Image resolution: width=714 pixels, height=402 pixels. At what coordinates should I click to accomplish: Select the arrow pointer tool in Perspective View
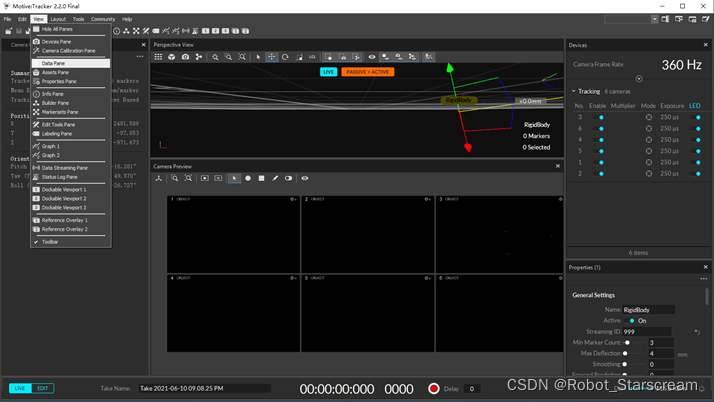coord(258,57)
